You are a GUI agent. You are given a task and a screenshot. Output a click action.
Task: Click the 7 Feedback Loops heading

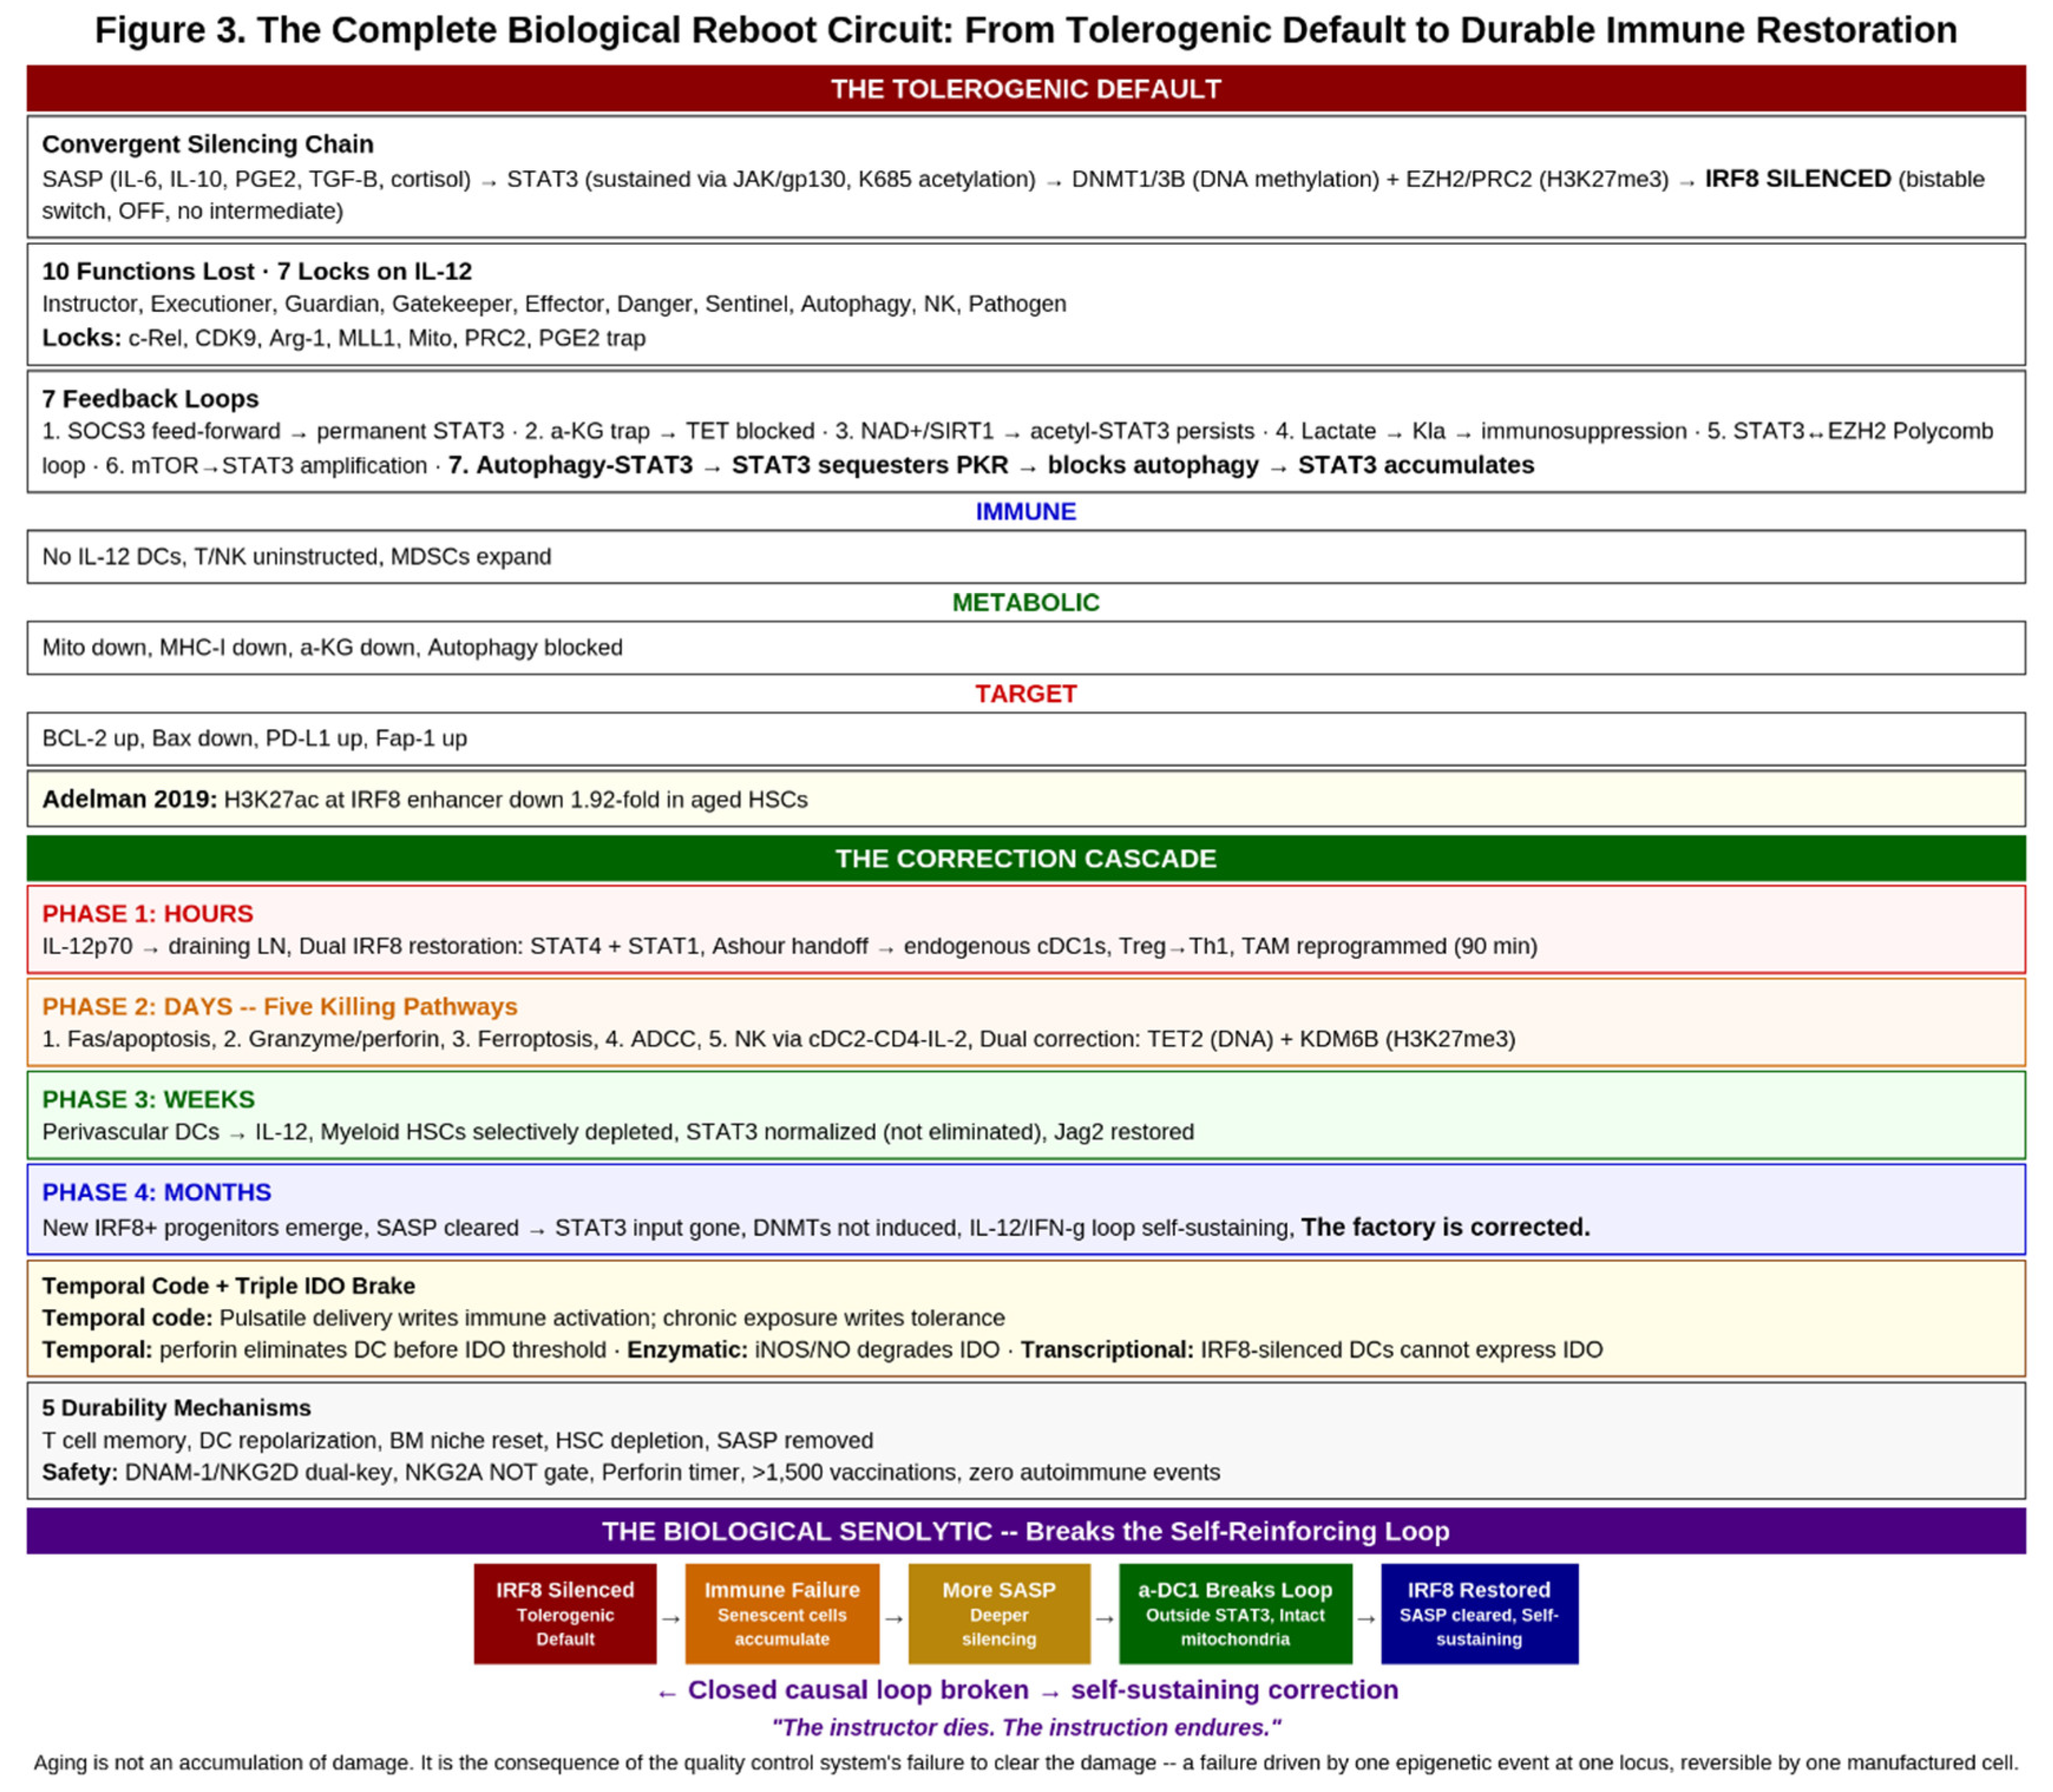150,398
